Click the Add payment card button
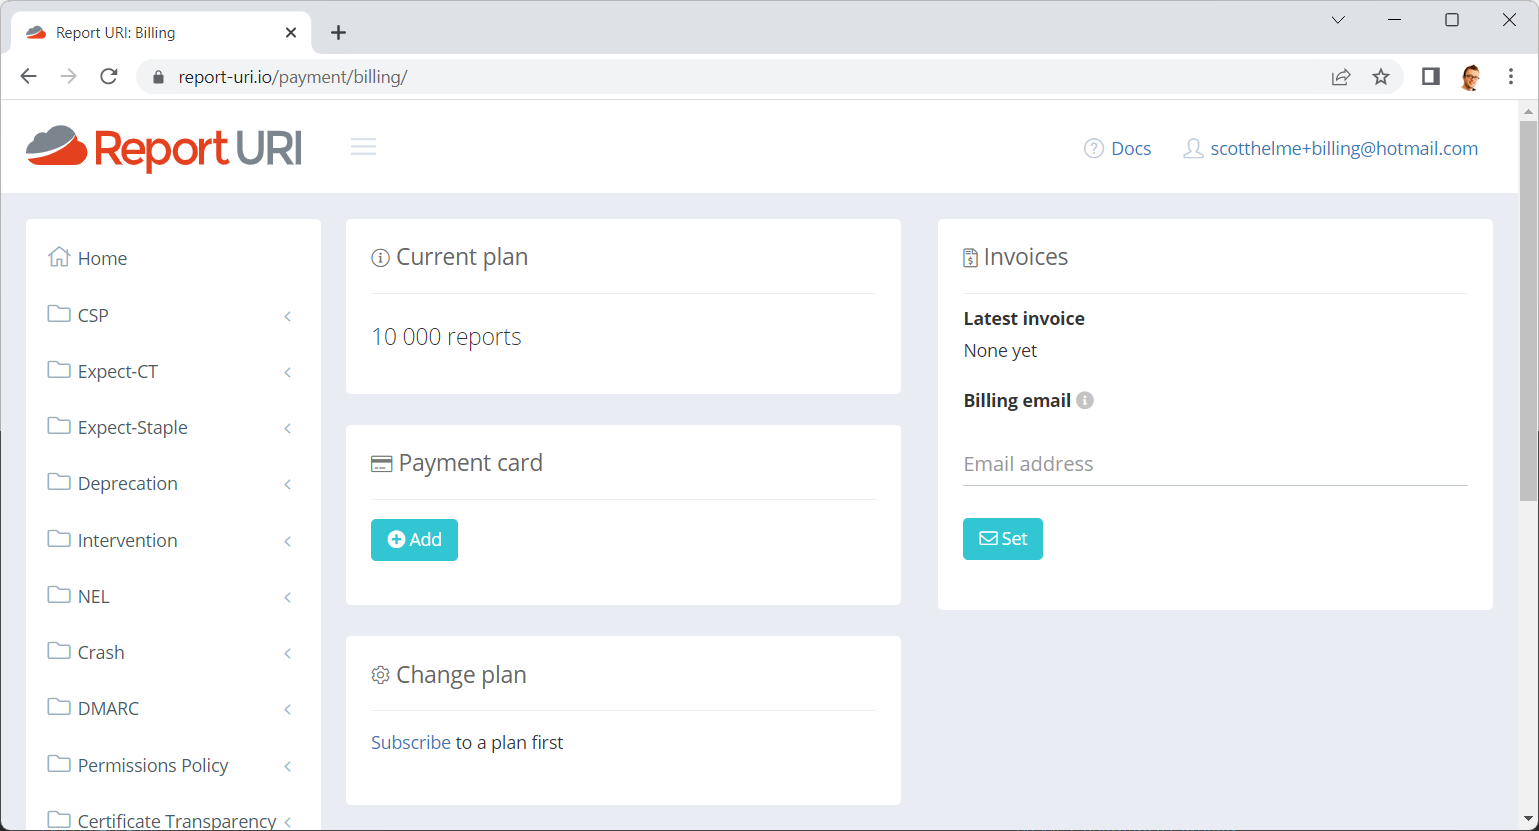The image size is (1539, 831). 414,540
